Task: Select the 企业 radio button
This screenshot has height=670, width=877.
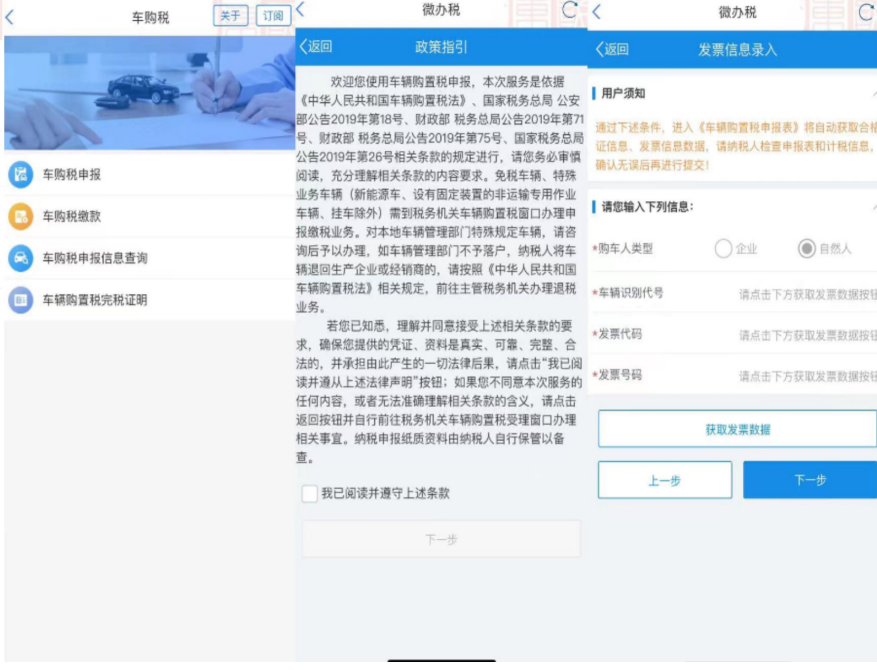Action: (724, 249)
